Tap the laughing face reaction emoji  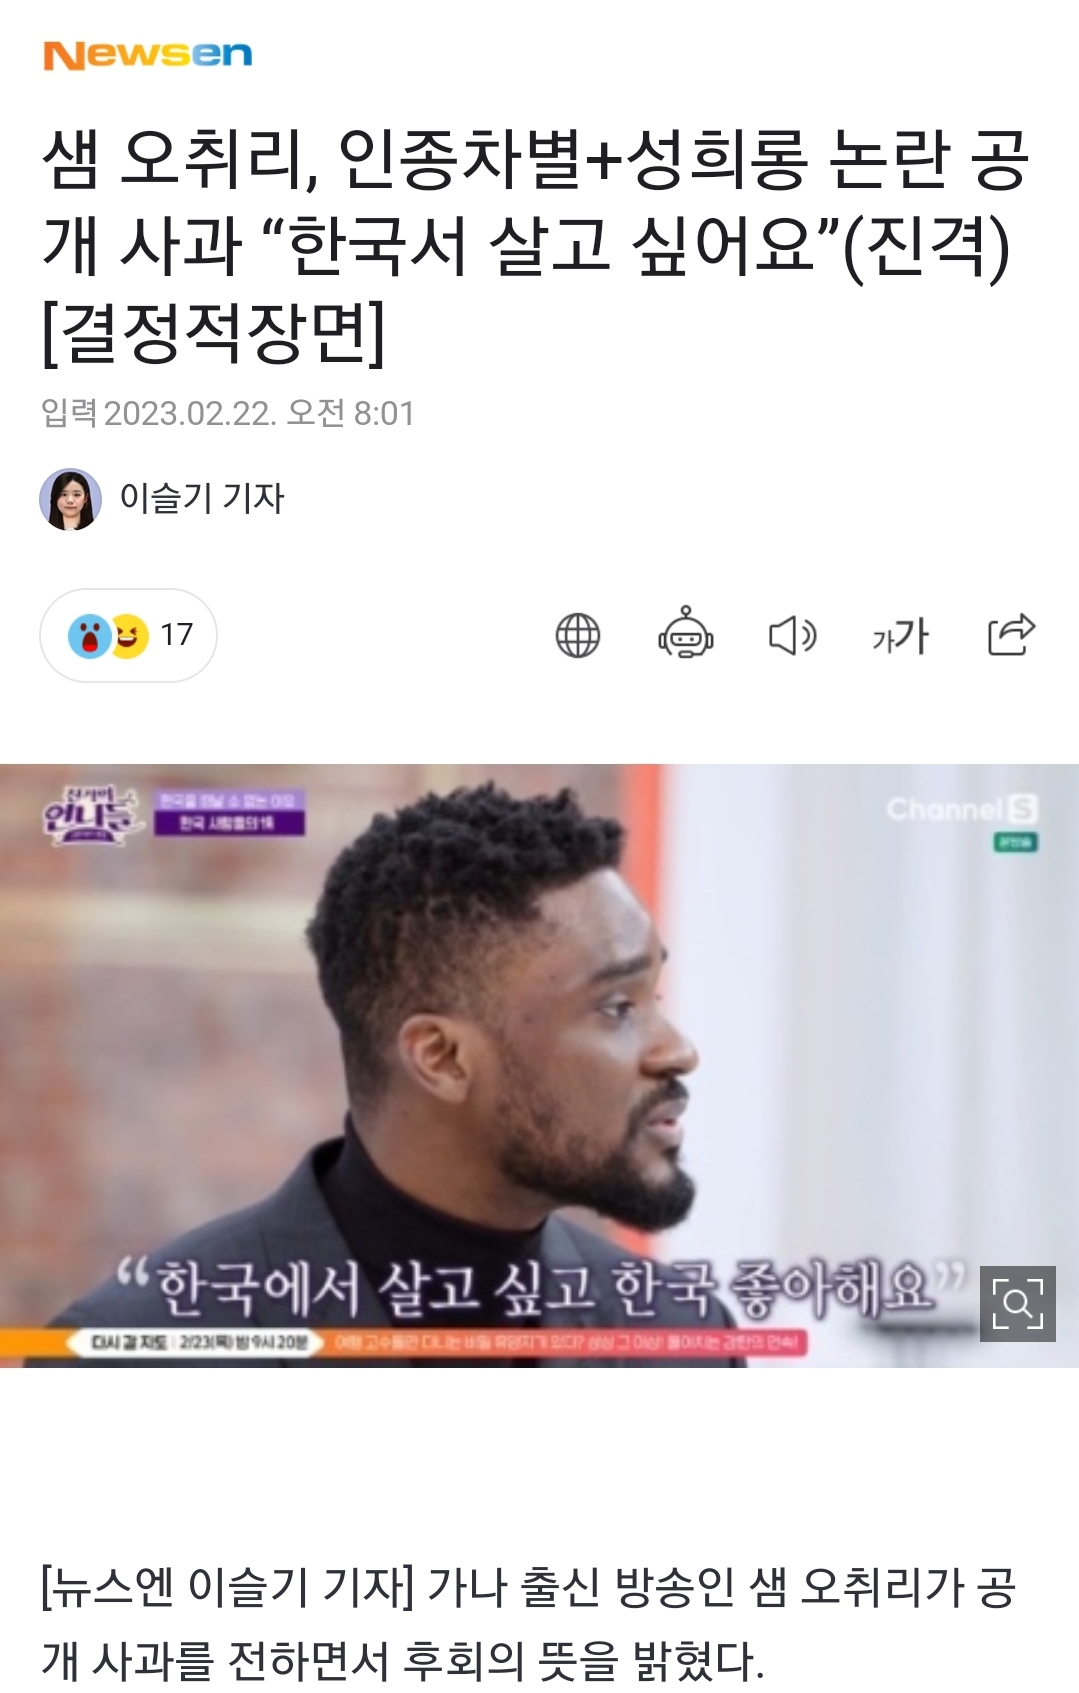point(131,636)
